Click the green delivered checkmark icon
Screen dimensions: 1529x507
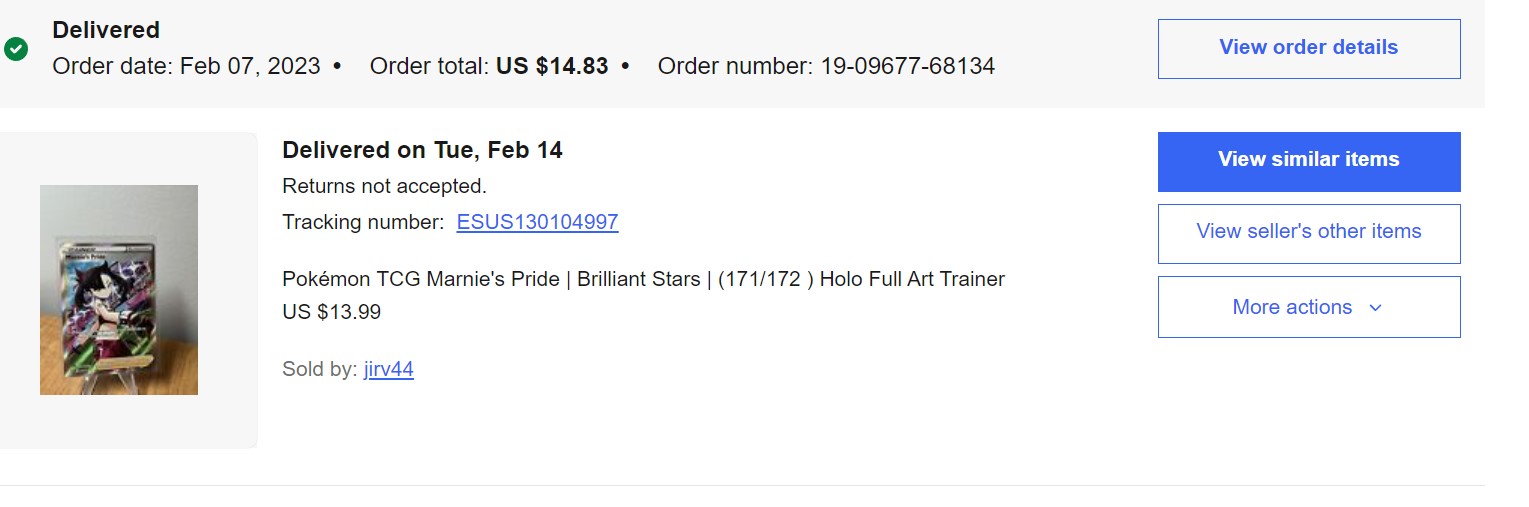[x=16, y=48]
